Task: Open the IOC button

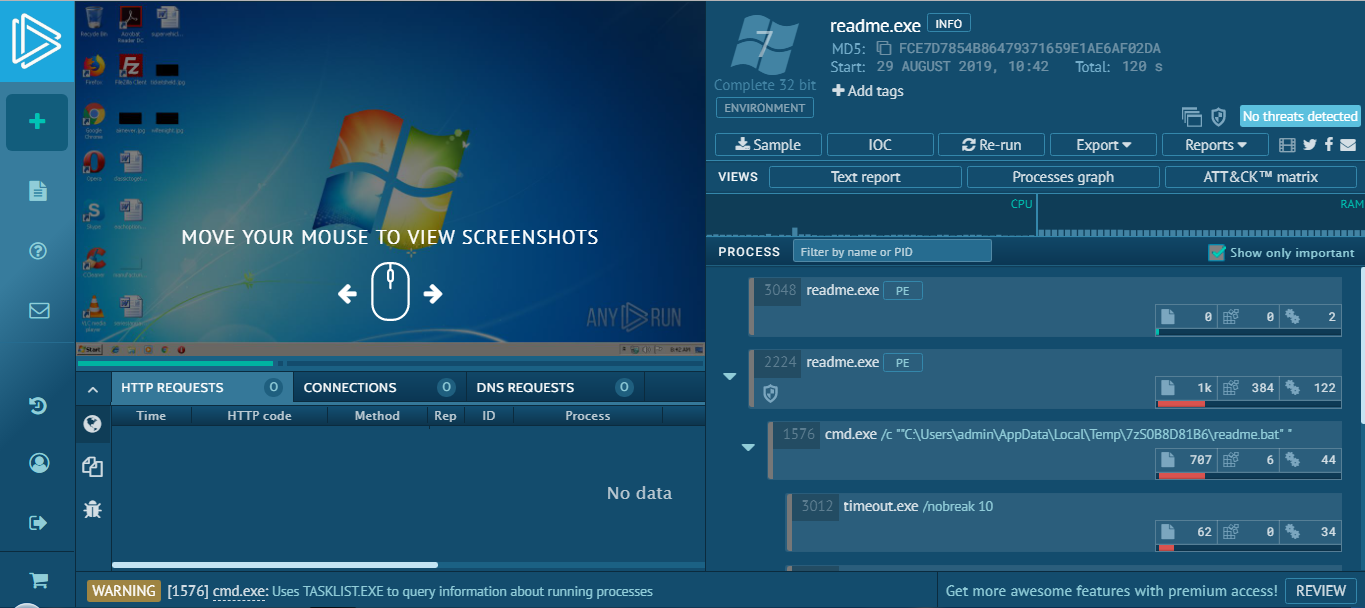Action: (x=880, y=145)
